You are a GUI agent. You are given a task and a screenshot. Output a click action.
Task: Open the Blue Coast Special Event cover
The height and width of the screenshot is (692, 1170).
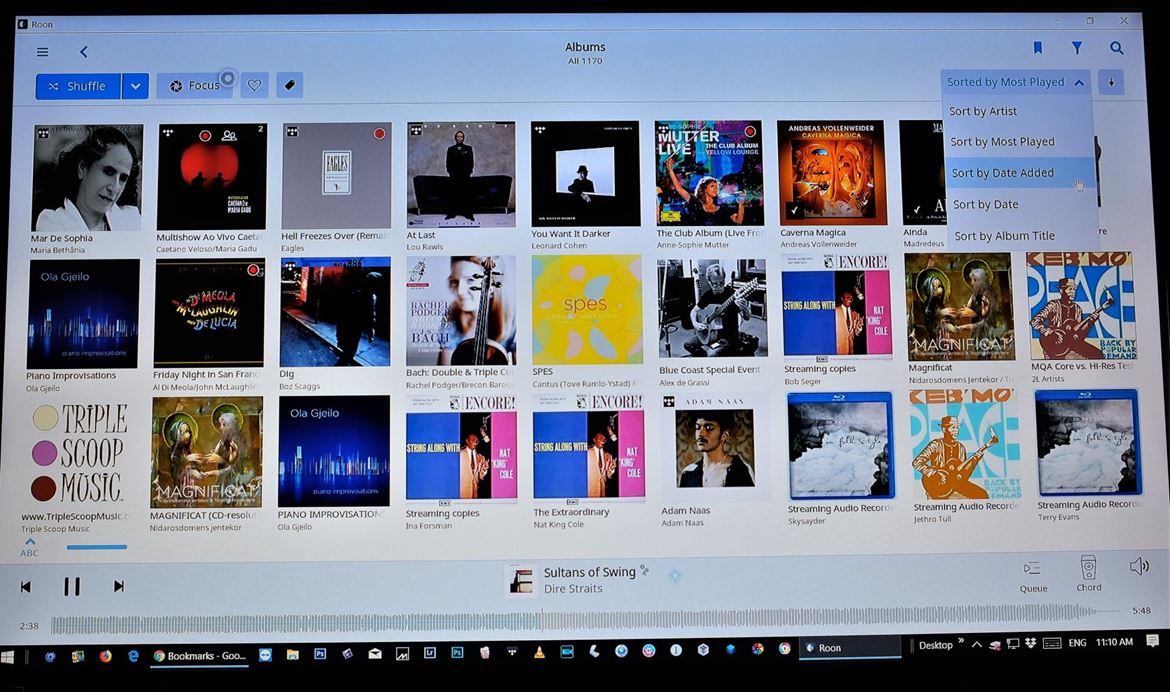[712, 309]
